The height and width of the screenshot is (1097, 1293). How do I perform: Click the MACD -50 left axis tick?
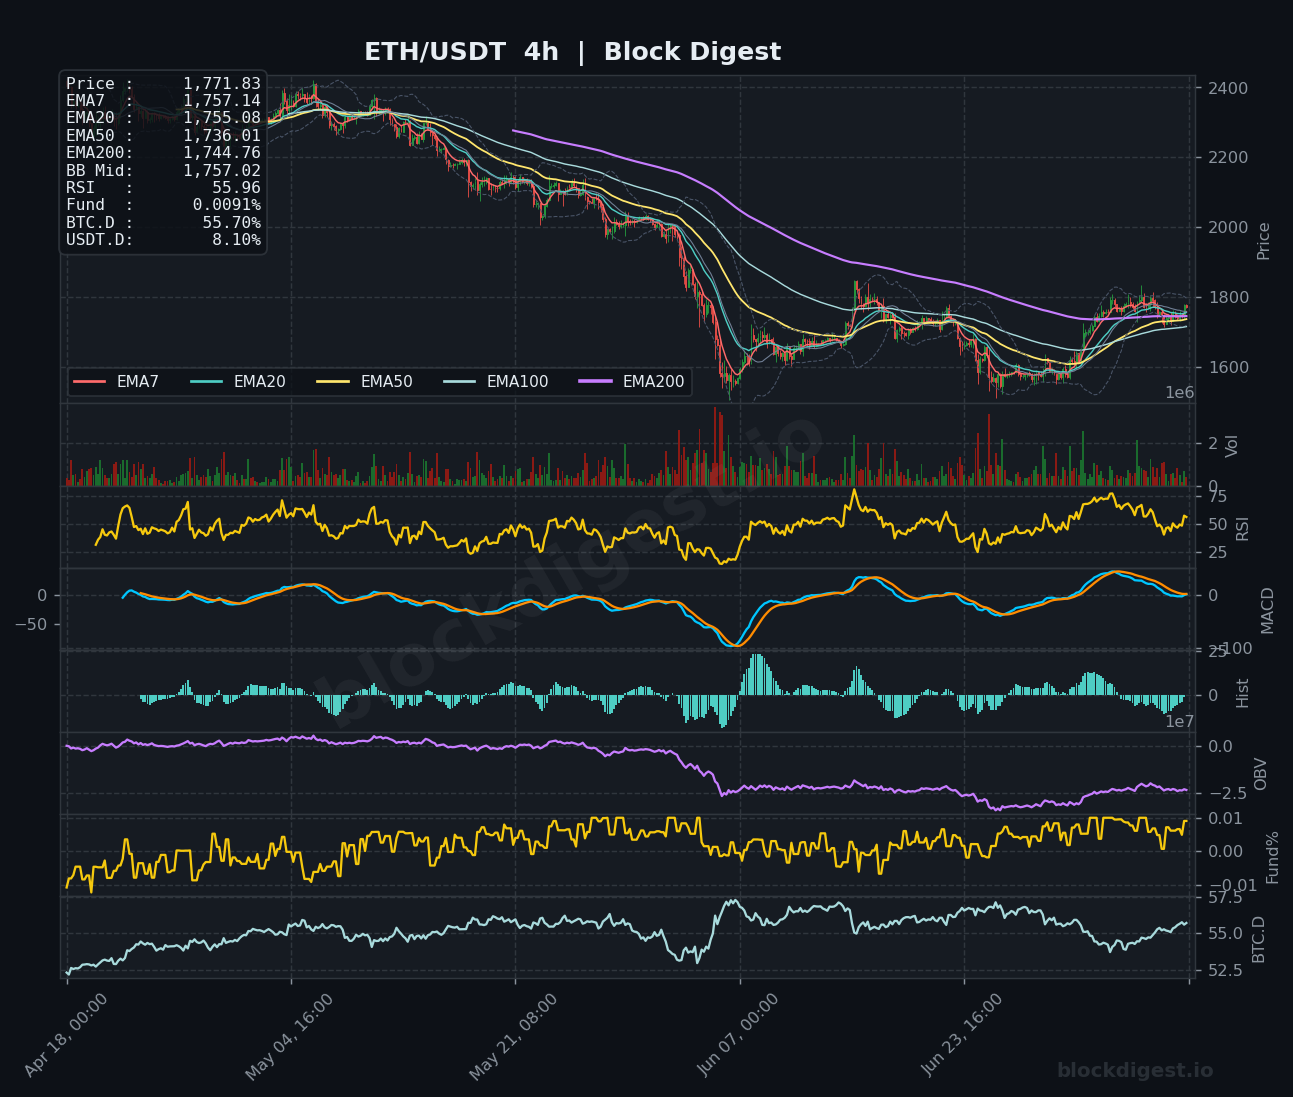30,625
